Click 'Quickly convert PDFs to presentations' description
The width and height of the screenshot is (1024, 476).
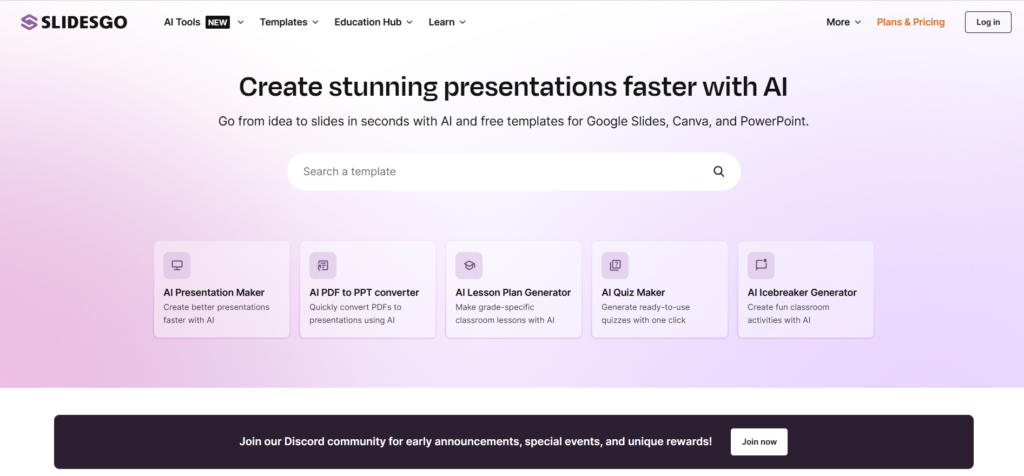click(x=356, y=314)
